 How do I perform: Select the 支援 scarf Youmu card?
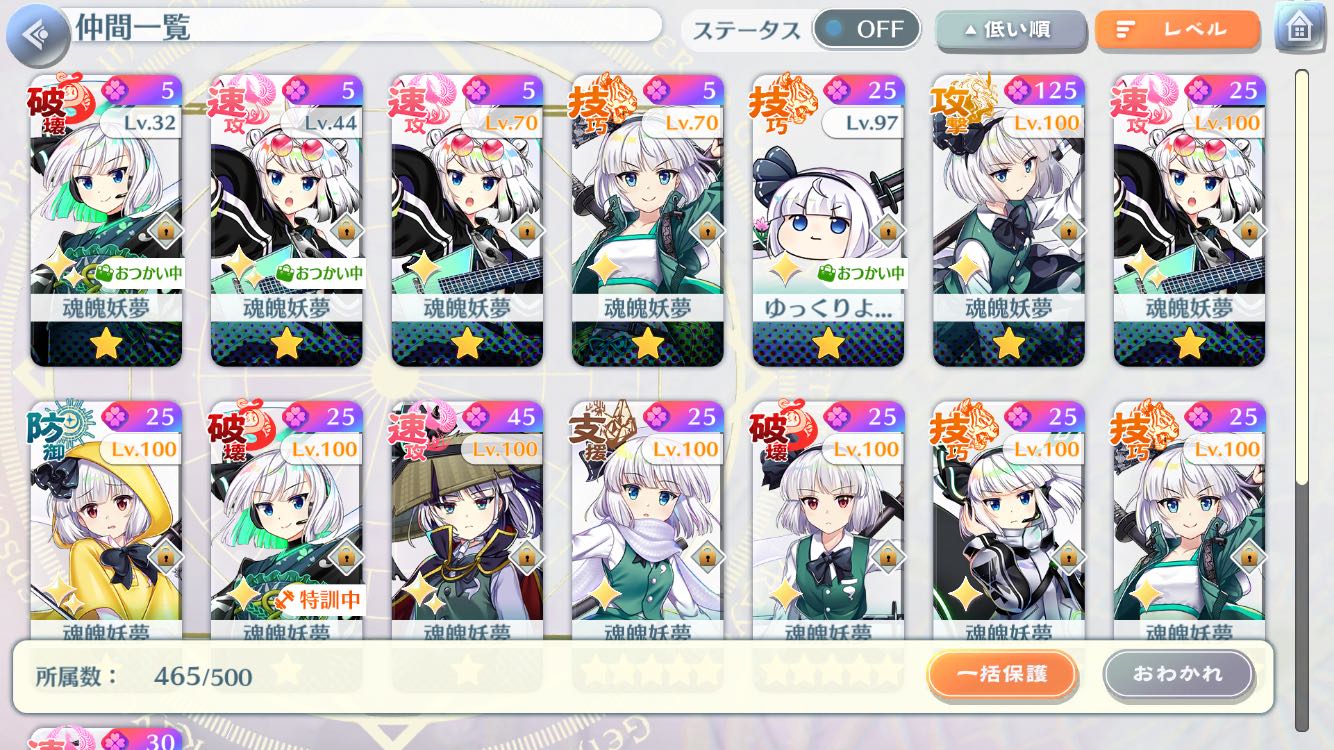pos(648,520)
